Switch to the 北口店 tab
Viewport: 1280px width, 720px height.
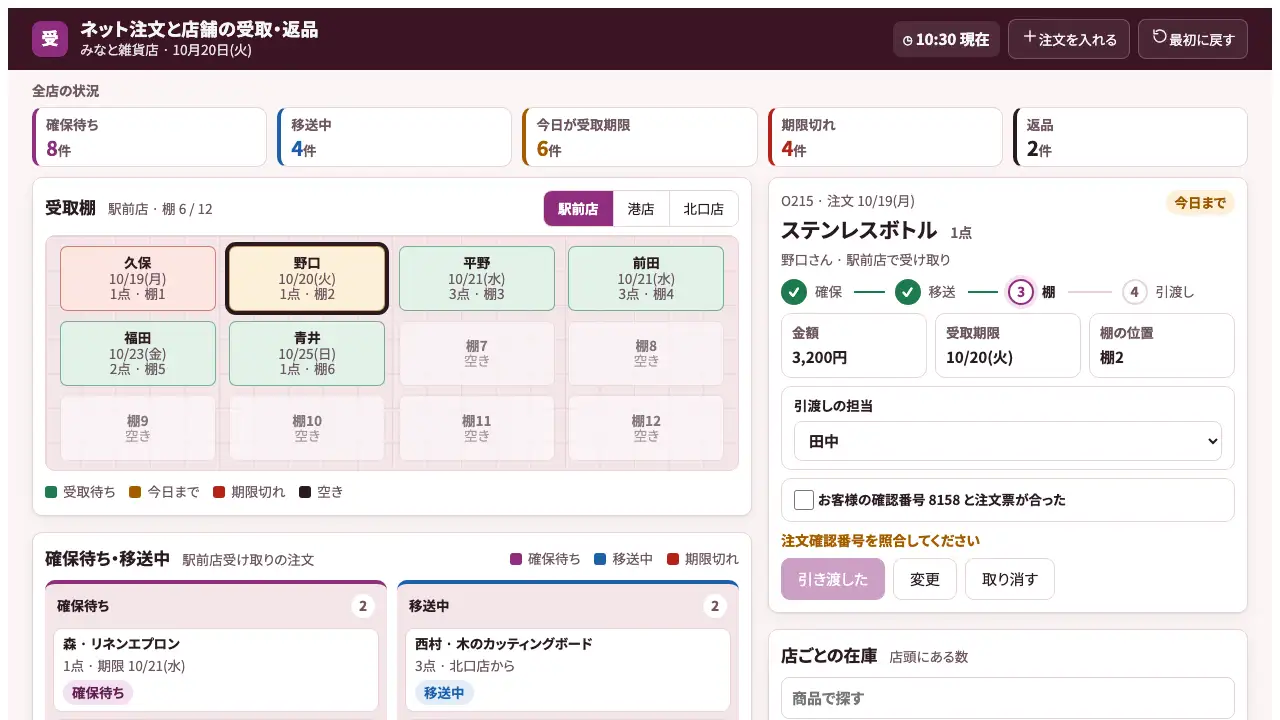point(704,209)
